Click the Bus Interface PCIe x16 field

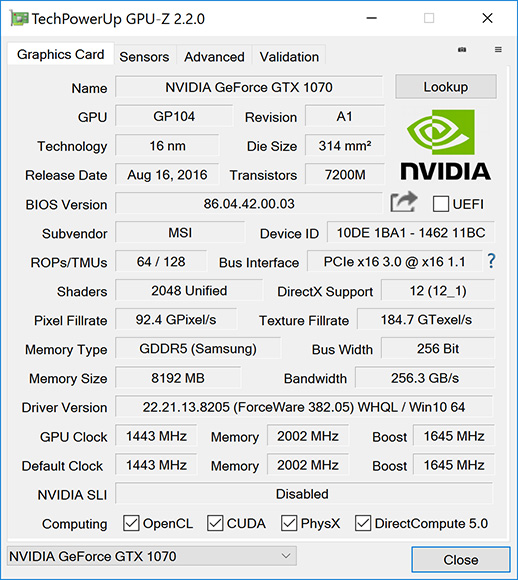click(x=395, y=262)
